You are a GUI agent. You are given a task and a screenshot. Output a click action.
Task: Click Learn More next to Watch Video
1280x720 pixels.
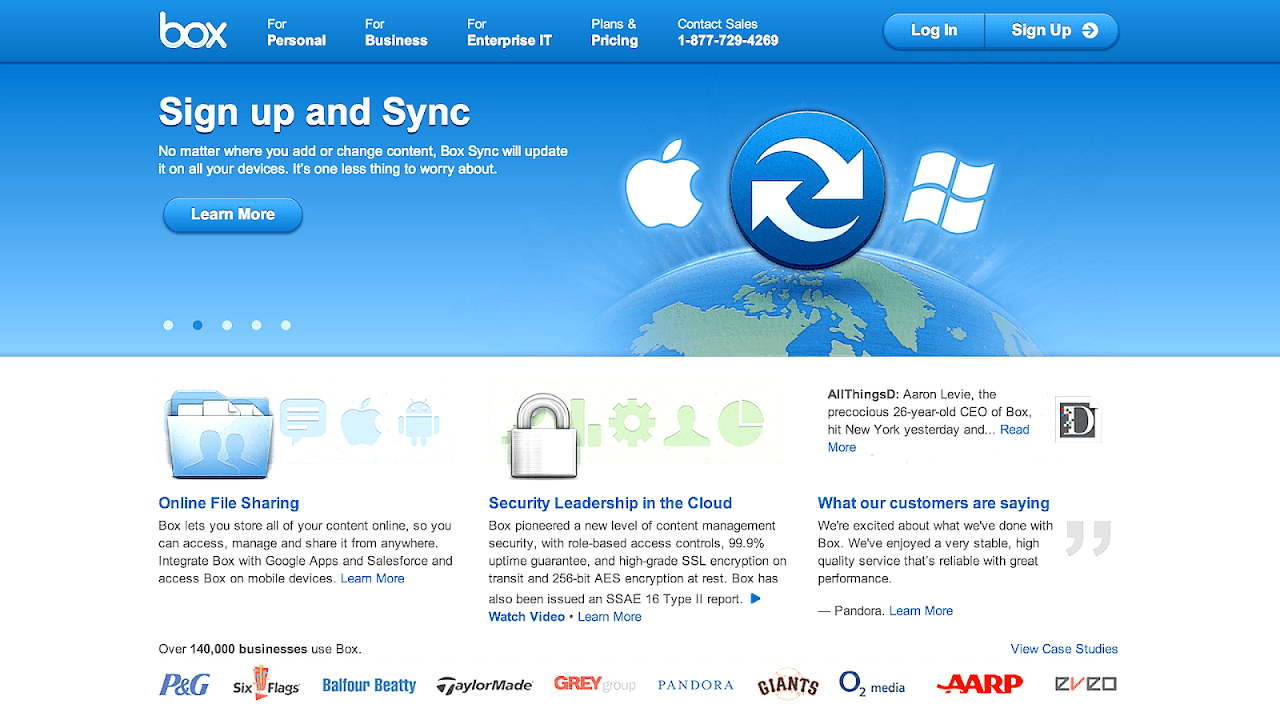[x=610, y=616]
